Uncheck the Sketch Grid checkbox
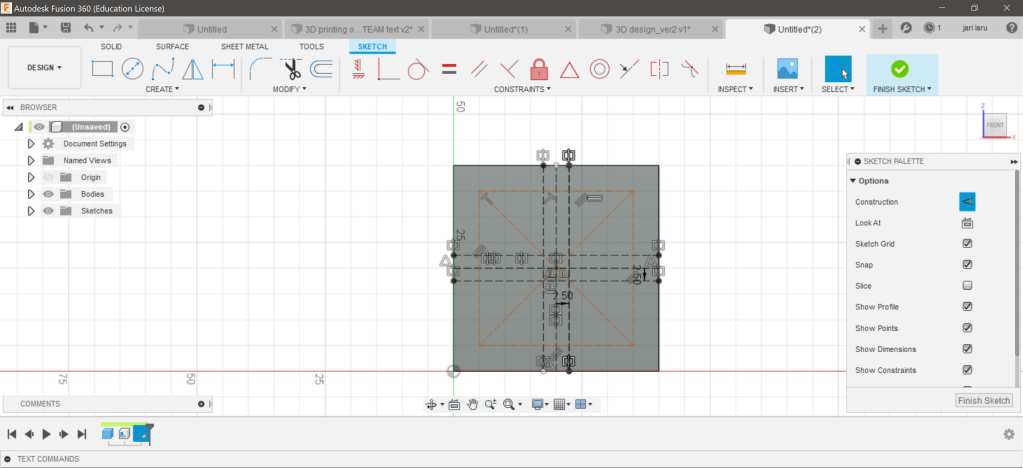The height and width of the screenshot is (468, 1023). click(x=967, y=244)
